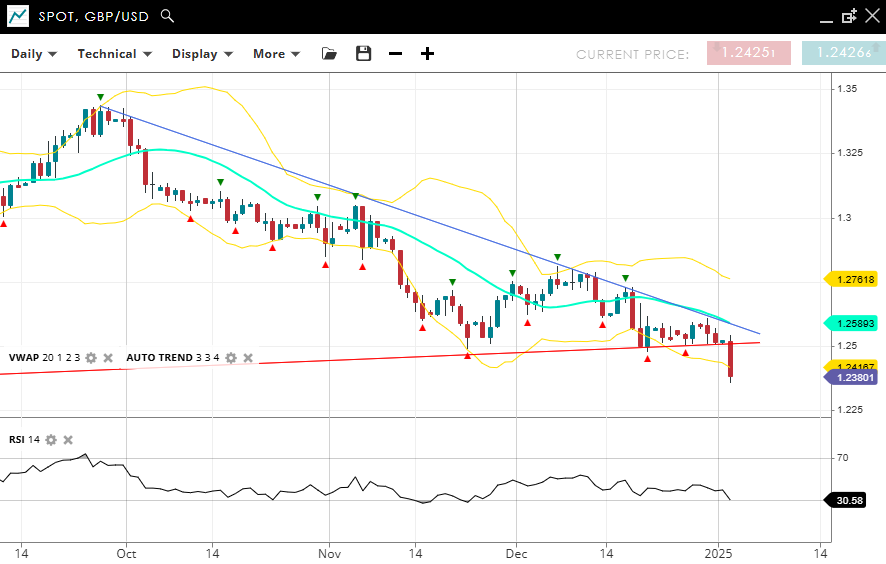Click the search magnifier next to GBP/USD
This screenshot has width=886, height=564.
[x=167, y=16]
